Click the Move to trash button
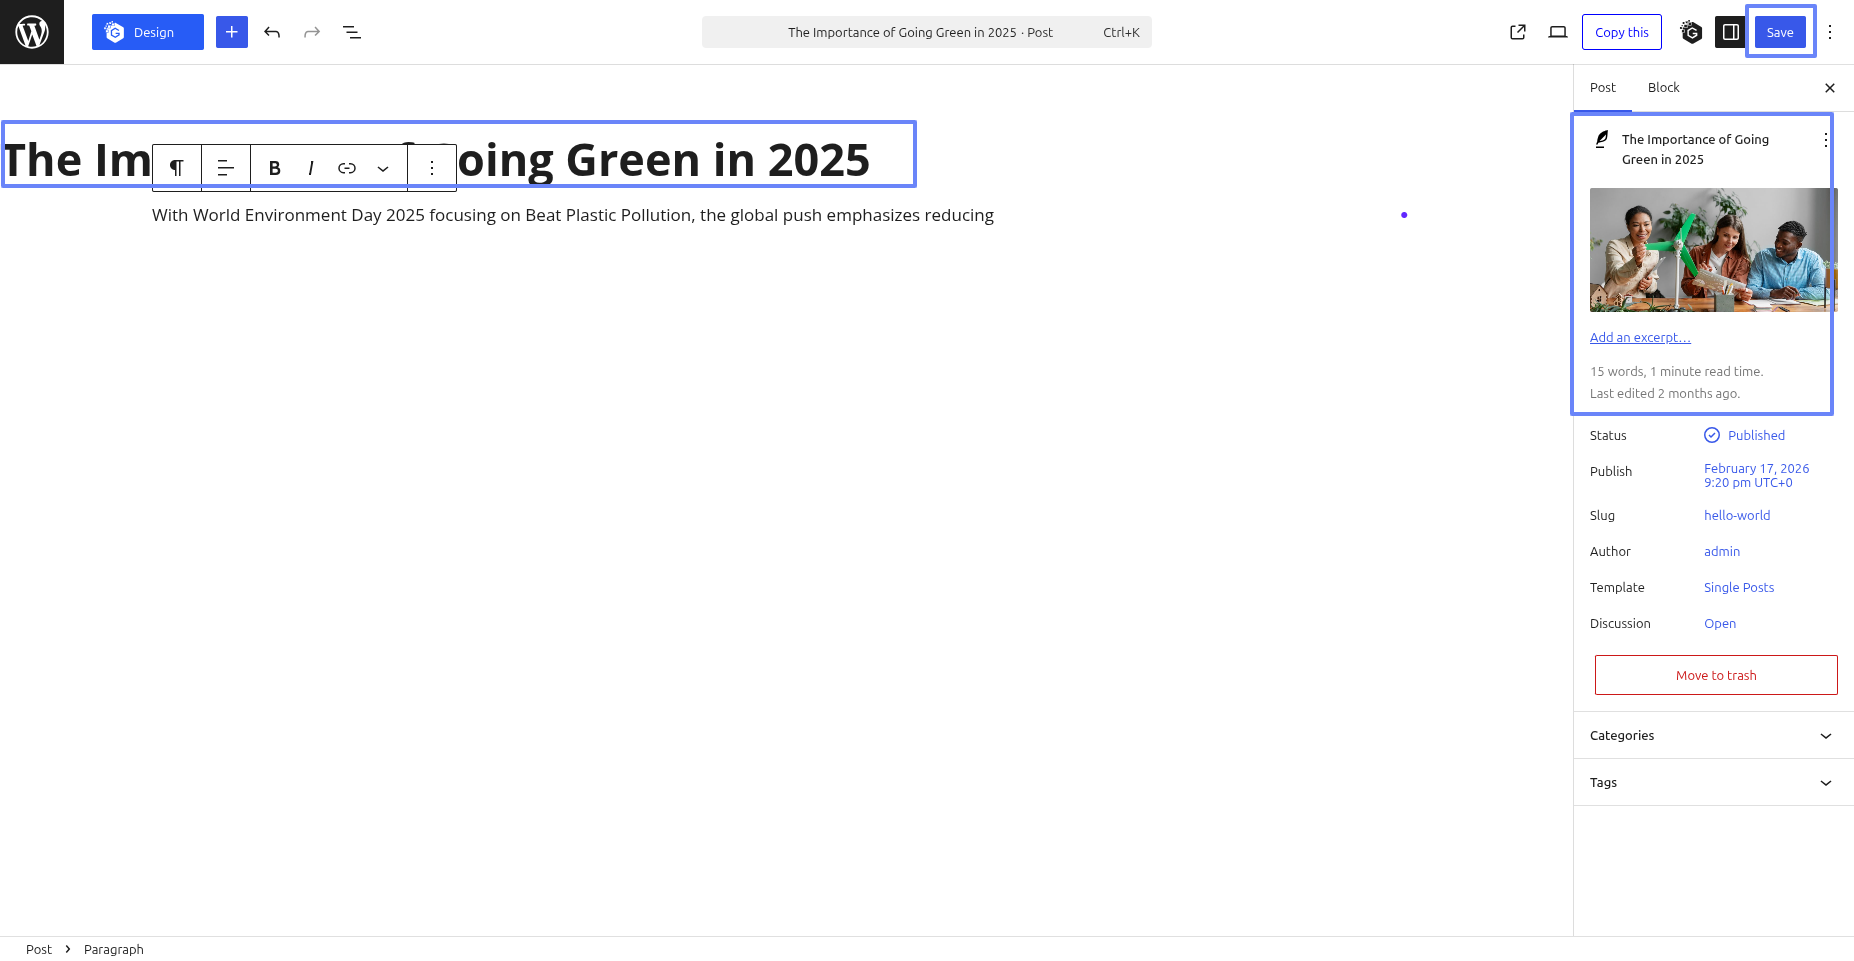Image resolution: width=1854 pixels, height=961 pixels. pyautogui.click(x=1715, y=675)
